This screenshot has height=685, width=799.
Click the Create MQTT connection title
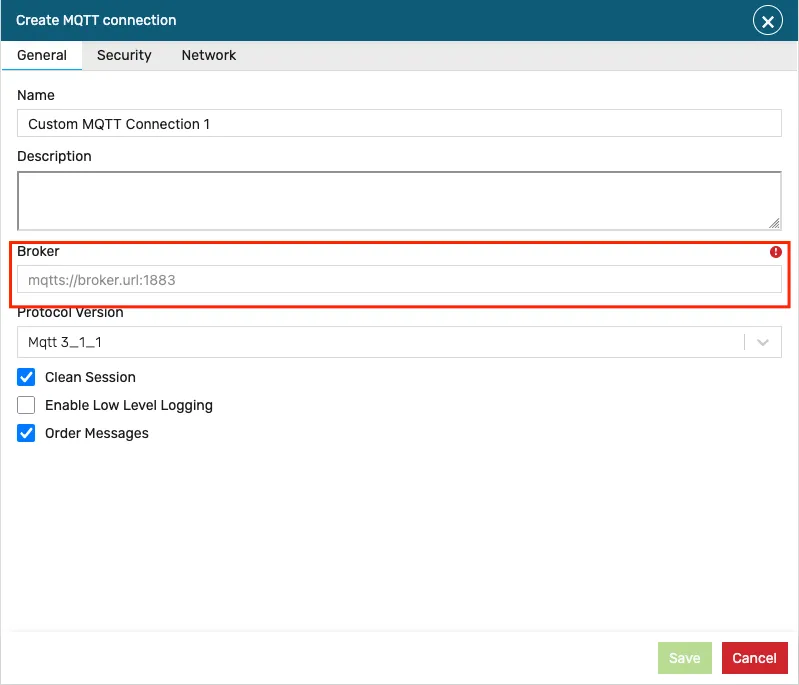click(96, 20)
